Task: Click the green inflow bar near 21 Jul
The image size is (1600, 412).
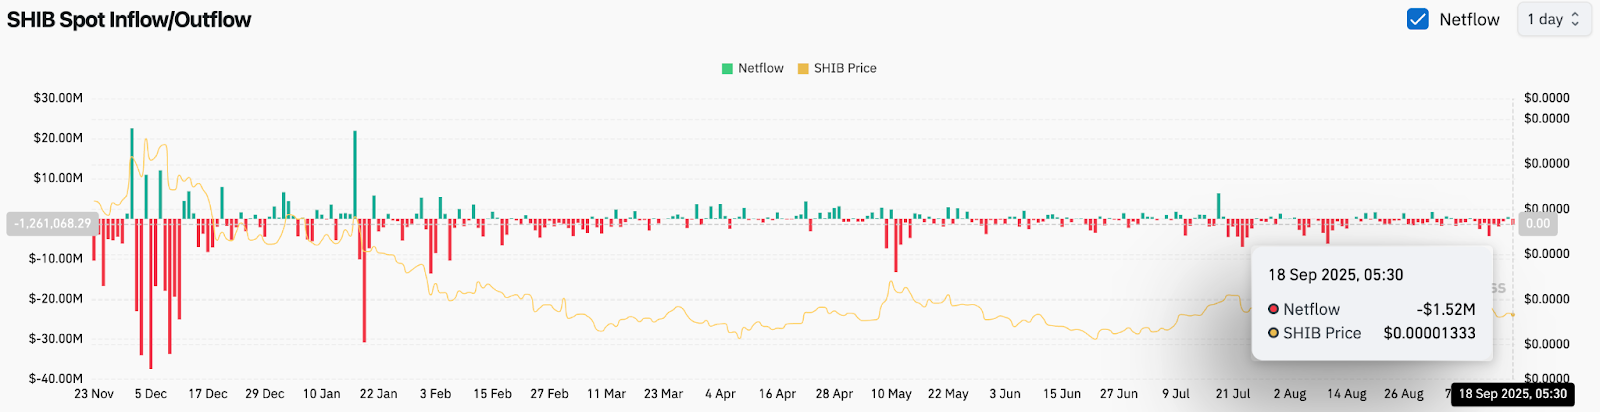Action: click(x=1218, y=206)
